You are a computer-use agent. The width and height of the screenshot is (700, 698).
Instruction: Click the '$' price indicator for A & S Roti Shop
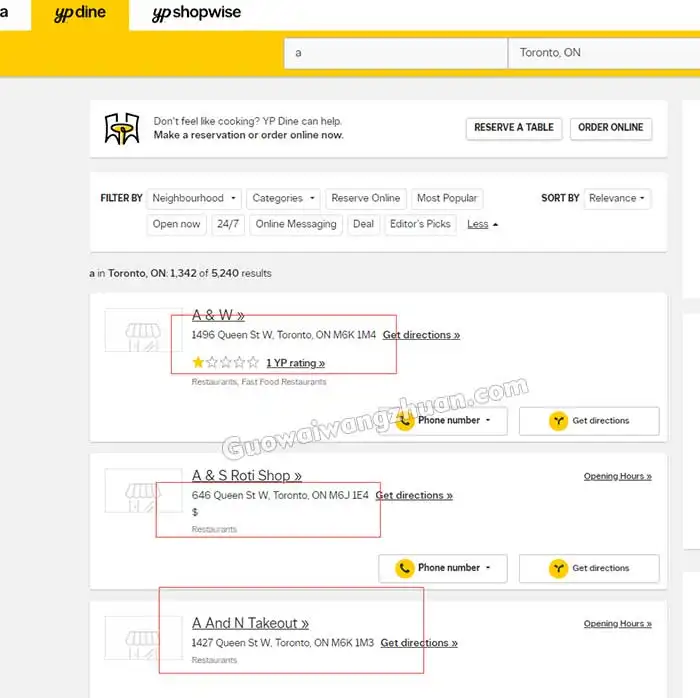(x=195, y=512)
